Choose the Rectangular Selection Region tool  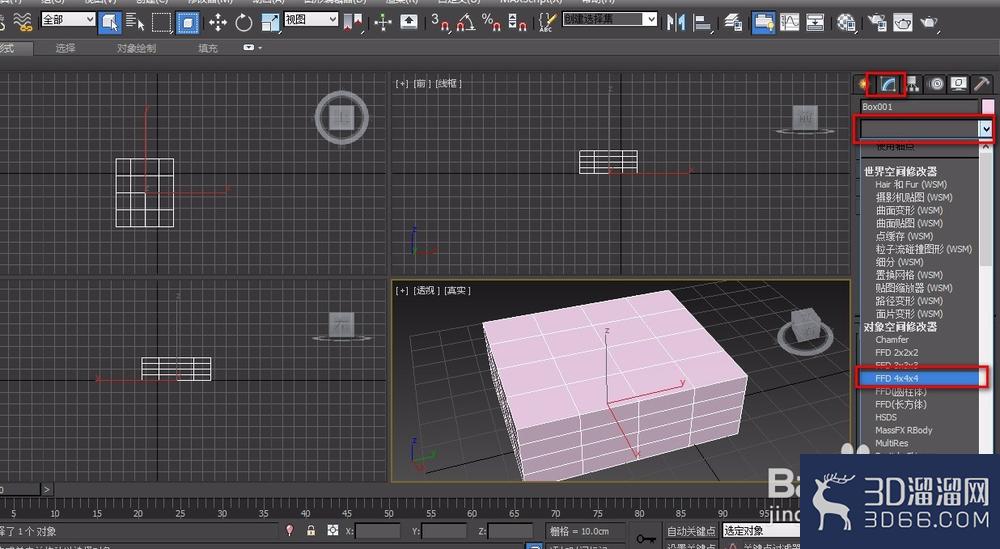coord(161,23)
